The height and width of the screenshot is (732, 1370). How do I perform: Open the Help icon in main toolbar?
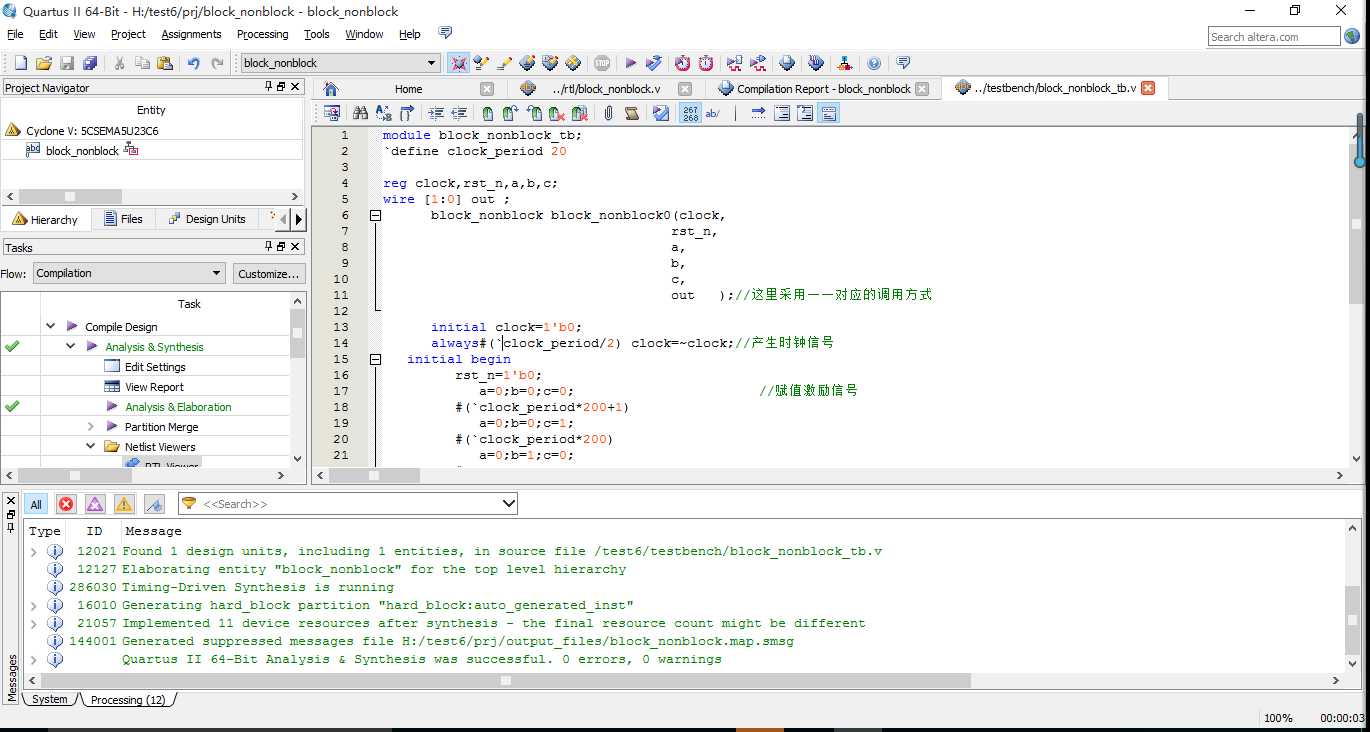point(874,63)
